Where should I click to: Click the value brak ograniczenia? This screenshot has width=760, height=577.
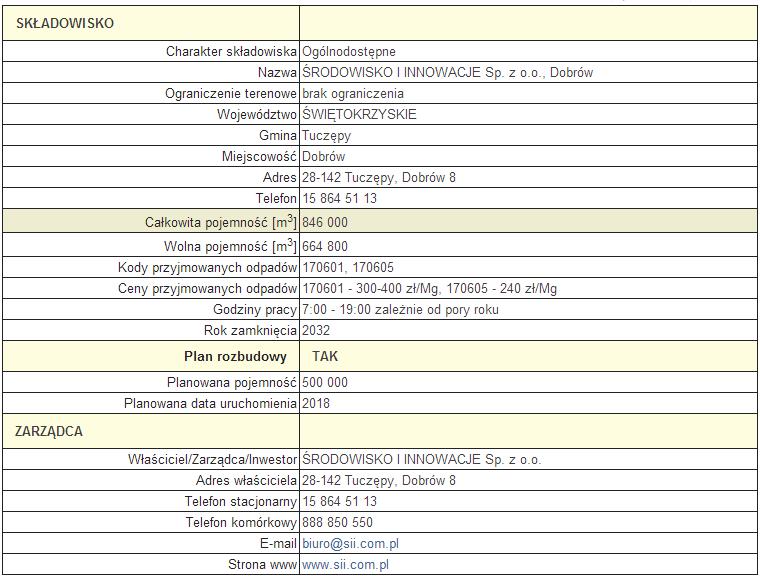pyautogui.click(x=353, y=93)
